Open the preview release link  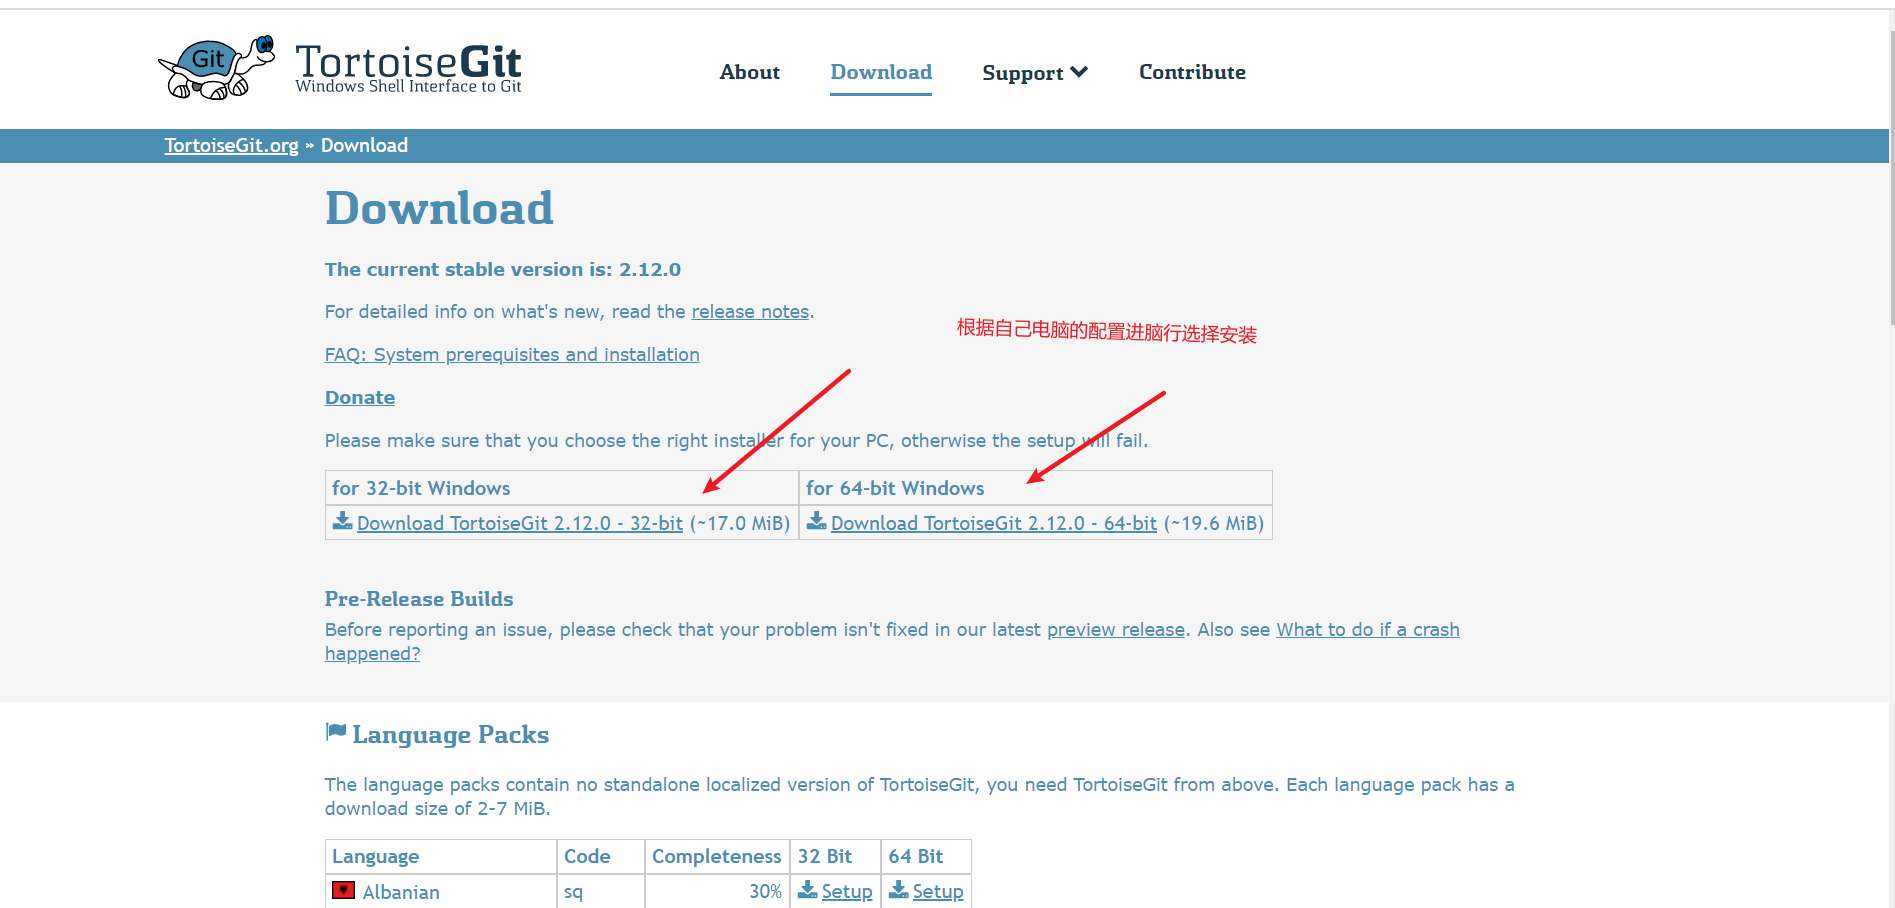(x=1116, y=630)
